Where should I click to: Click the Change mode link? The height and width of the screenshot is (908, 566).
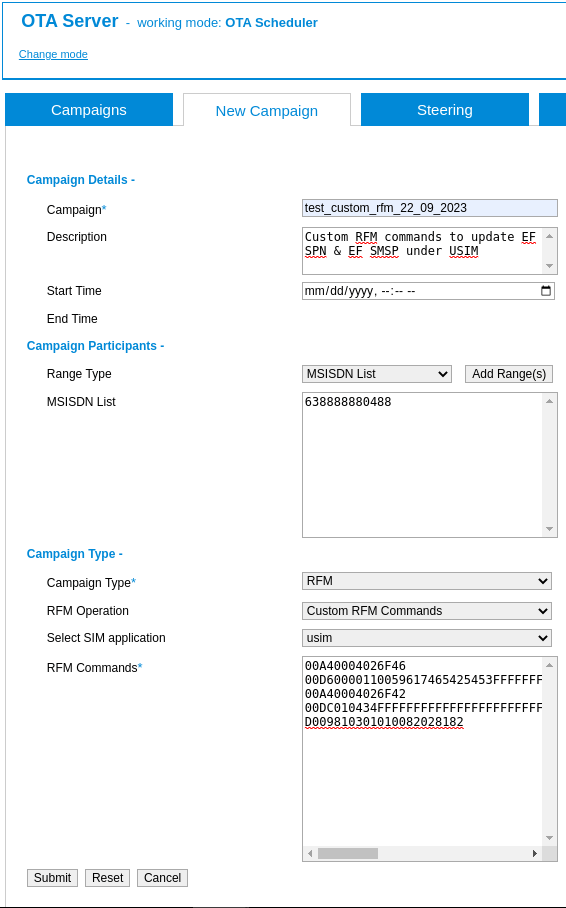tap(53, 54)
